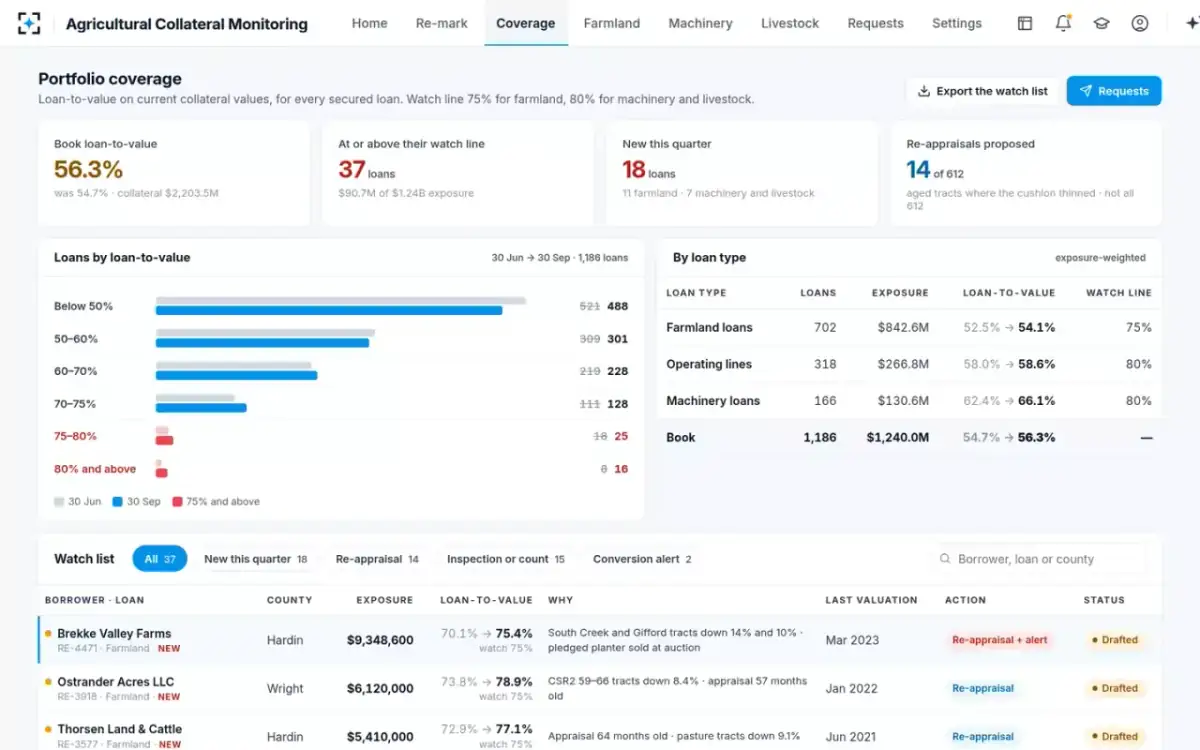
Task: Open the graduation cap learning icon
Action: point(1101,23)
